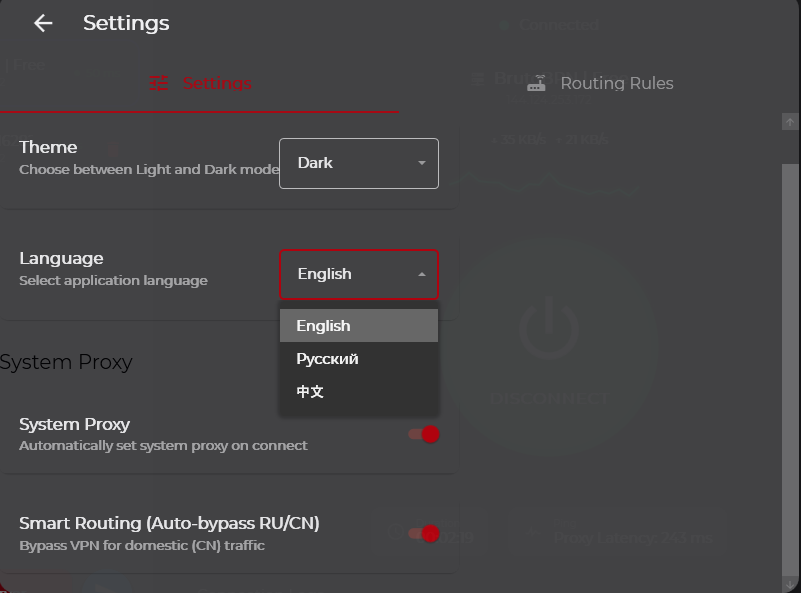Click the Theme label text
The image size is (801, 593).
[48, 147]
